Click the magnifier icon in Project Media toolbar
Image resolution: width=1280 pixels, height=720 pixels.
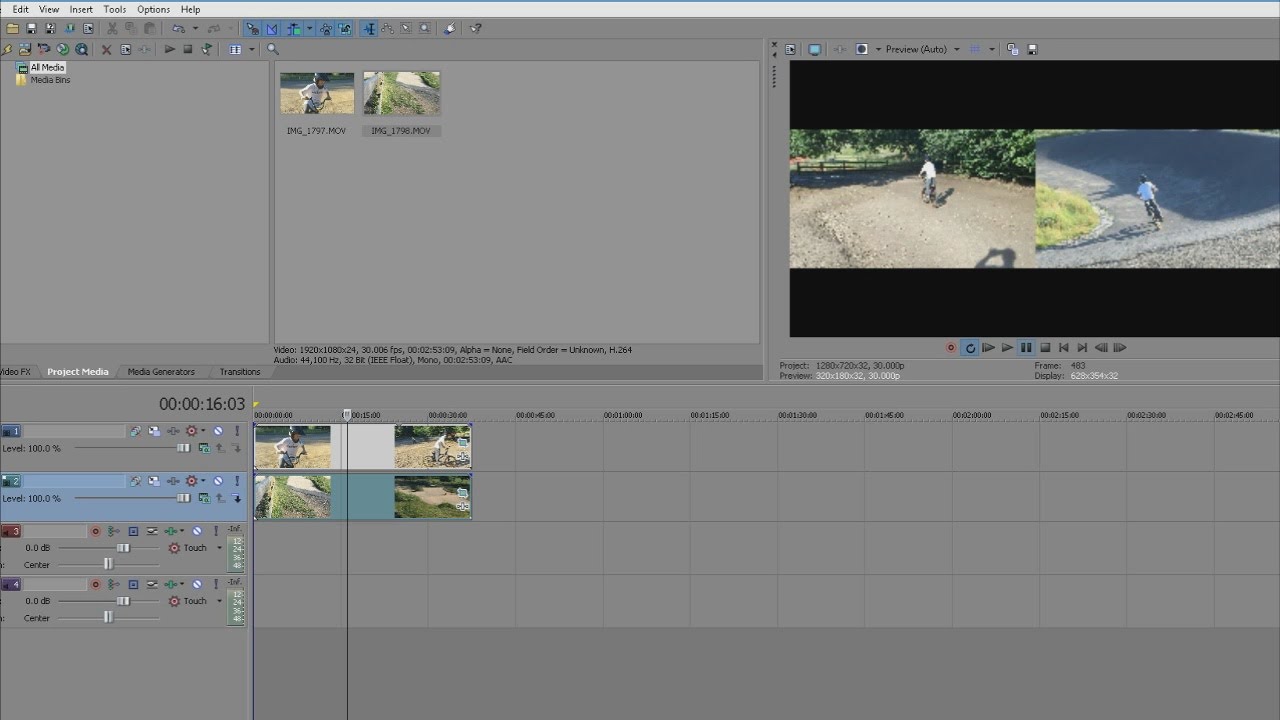click(272, 49)
